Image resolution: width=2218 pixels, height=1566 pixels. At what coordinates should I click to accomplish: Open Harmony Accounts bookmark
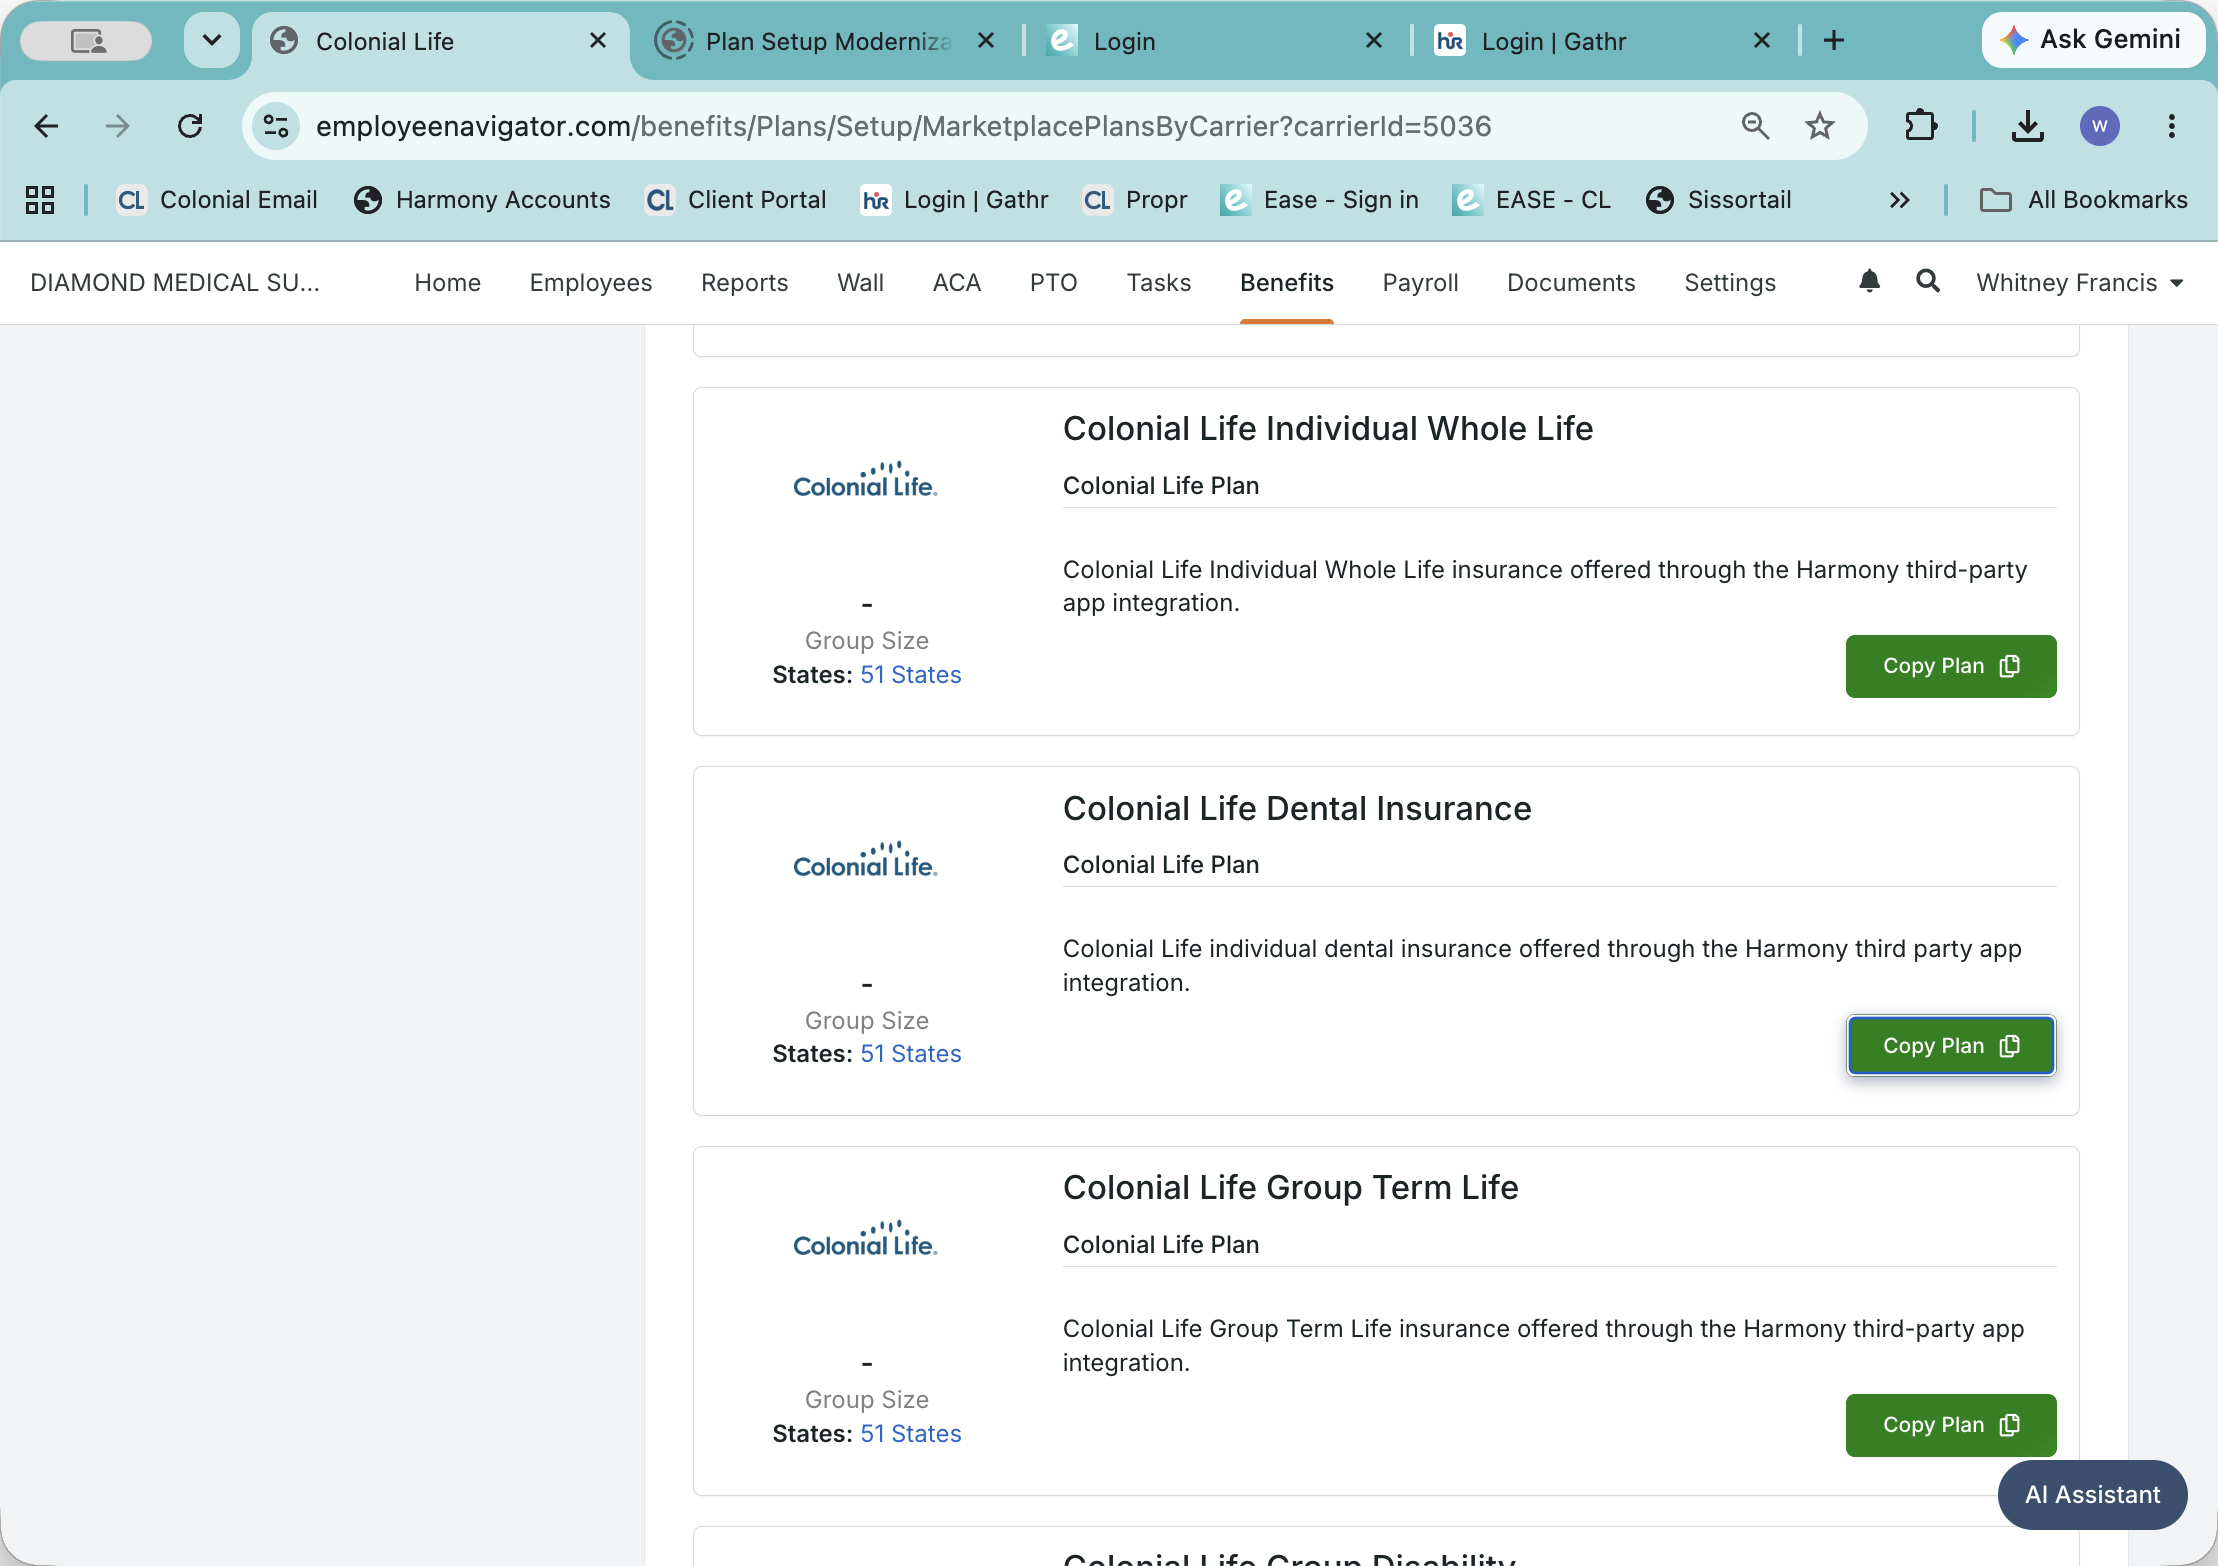[x=482, y=200]
